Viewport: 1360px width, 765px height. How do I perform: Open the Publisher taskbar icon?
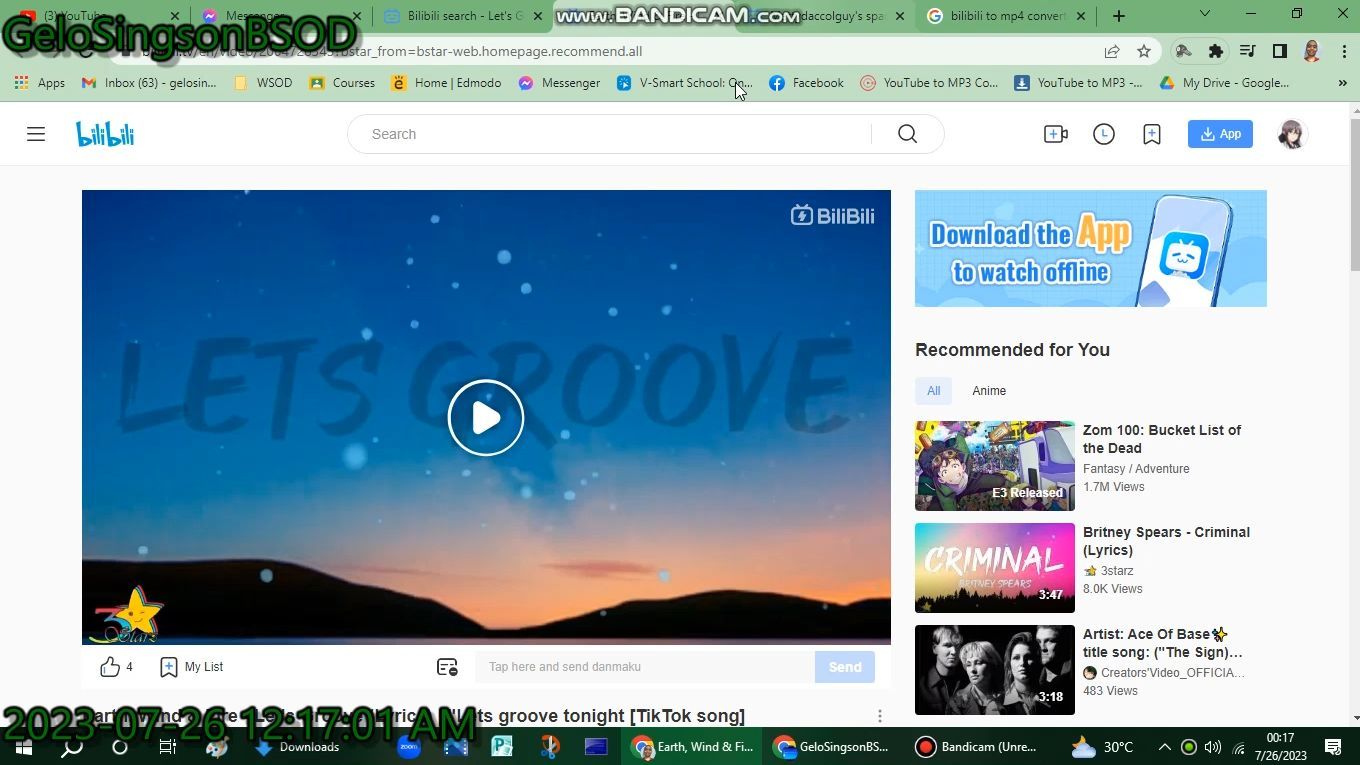click(x=502, y=747)
